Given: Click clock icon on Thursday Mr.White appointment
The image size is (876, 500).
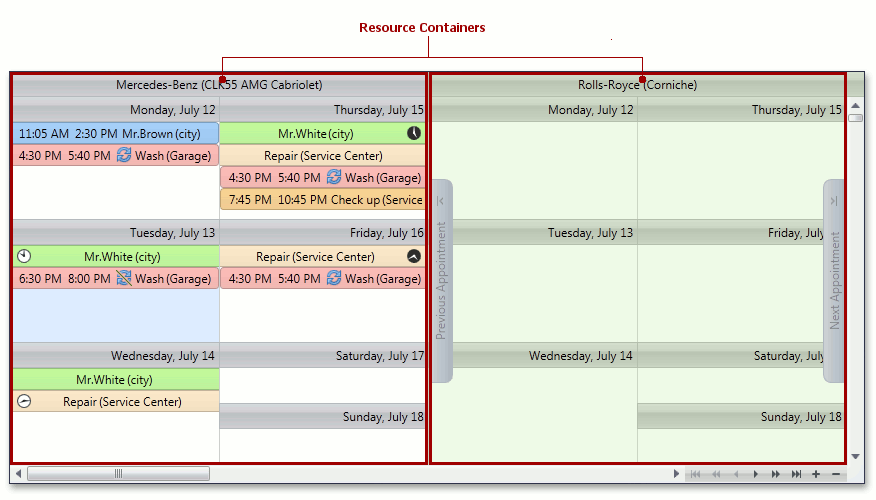Looking at the screenshot, I should coord(413,133).
